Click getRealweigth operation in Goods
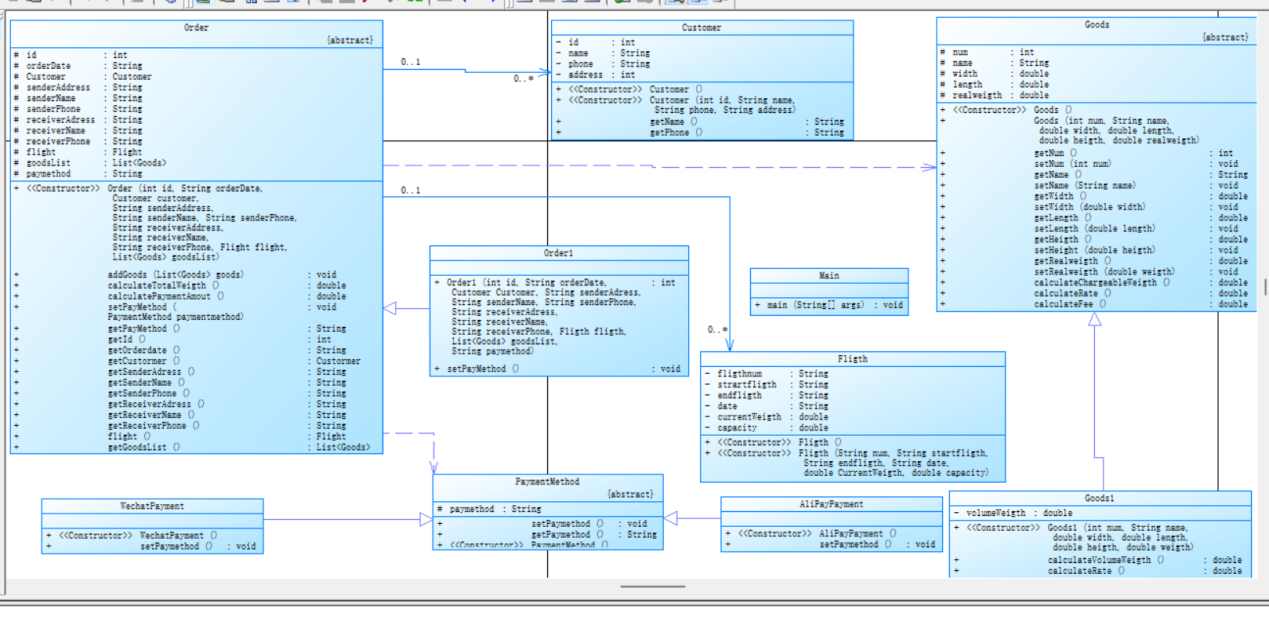This screenshot has height=632, width=1269. pyautogui.click(x=1095, y=261)
